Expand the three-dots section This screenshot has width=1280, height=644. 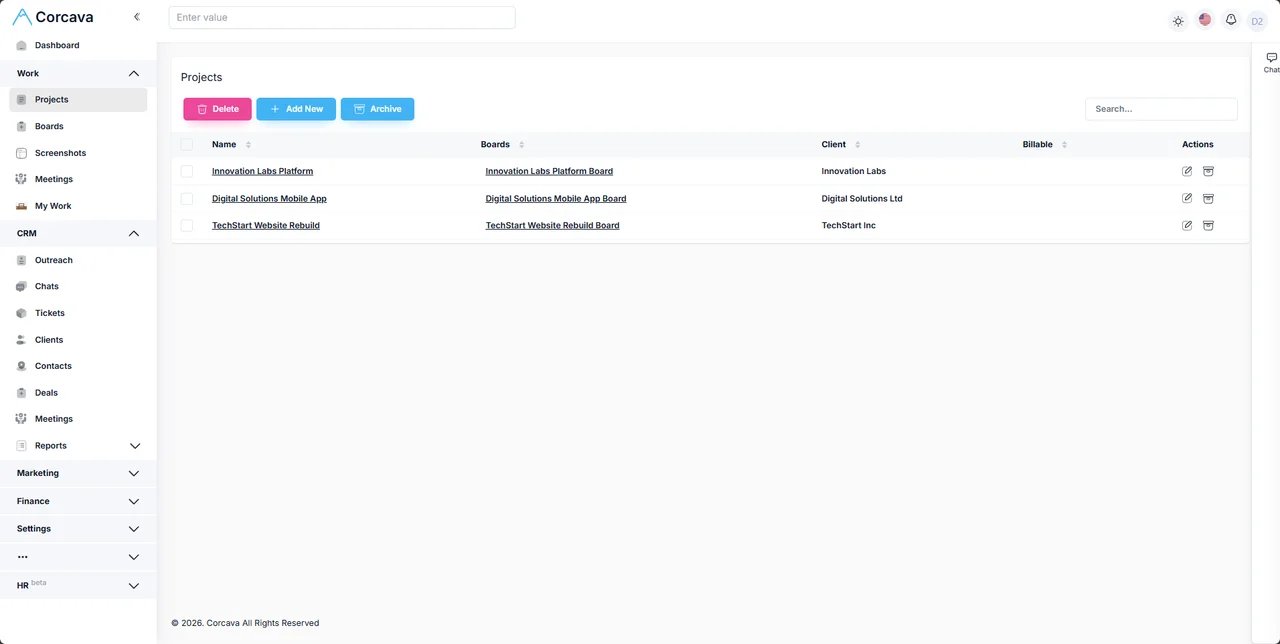pyautogui.click(x=134, y=557)
